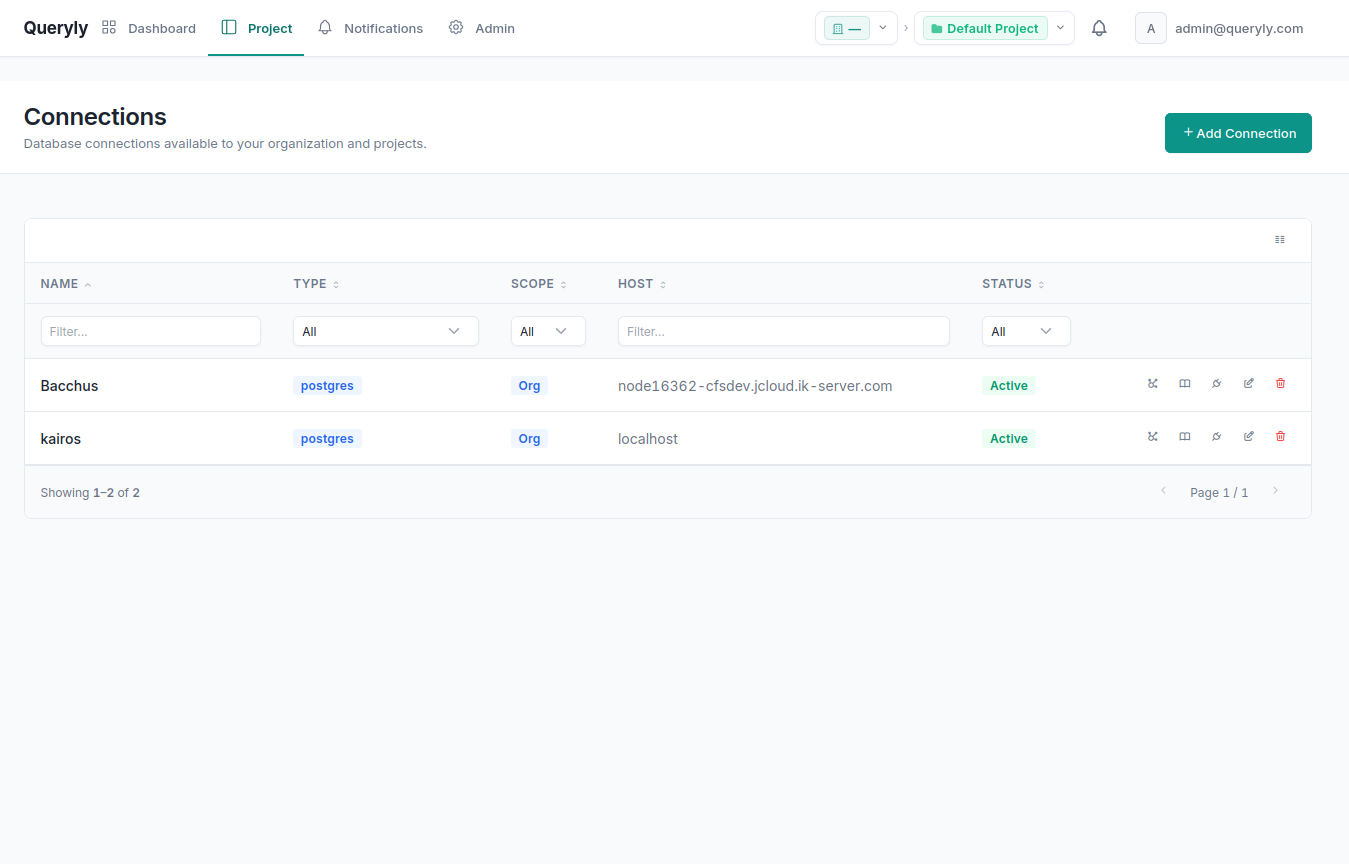Open the admin@queryly.com account menu
Image resolution: width=1349 pixels, height=864 pixels.
point(1239,28)
